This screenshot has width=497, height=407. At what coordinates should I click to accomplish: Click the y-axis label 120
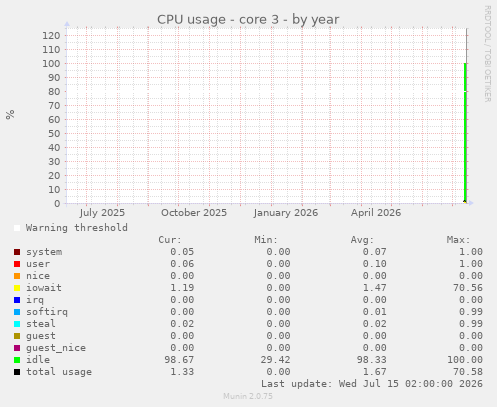pos(51,36)
